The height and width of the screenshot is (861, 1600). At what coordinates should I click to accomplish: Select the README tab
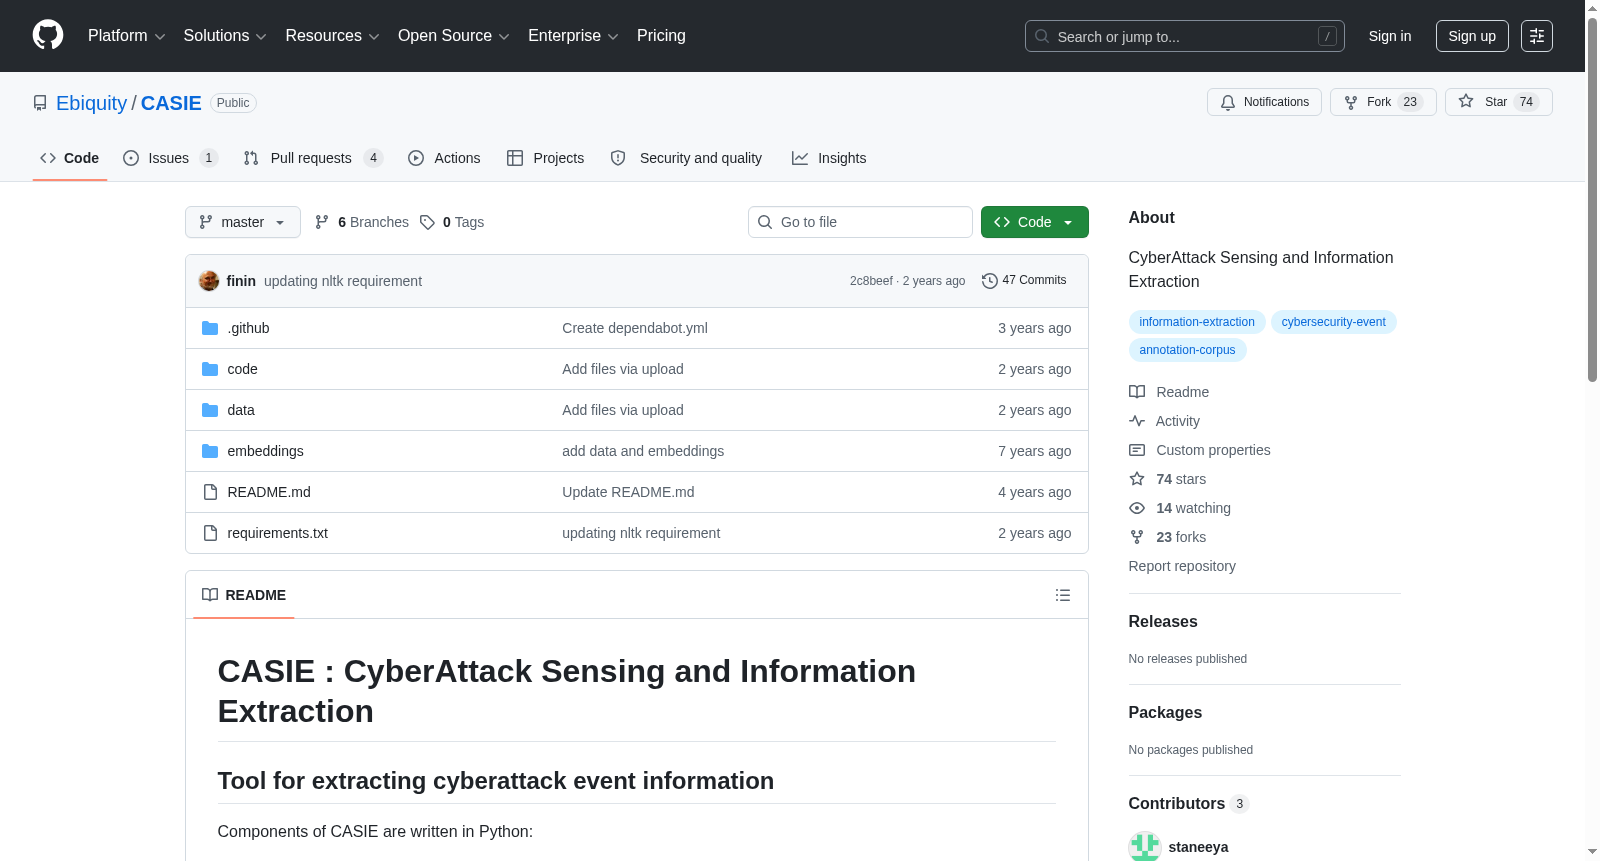[x=244, y=595]
